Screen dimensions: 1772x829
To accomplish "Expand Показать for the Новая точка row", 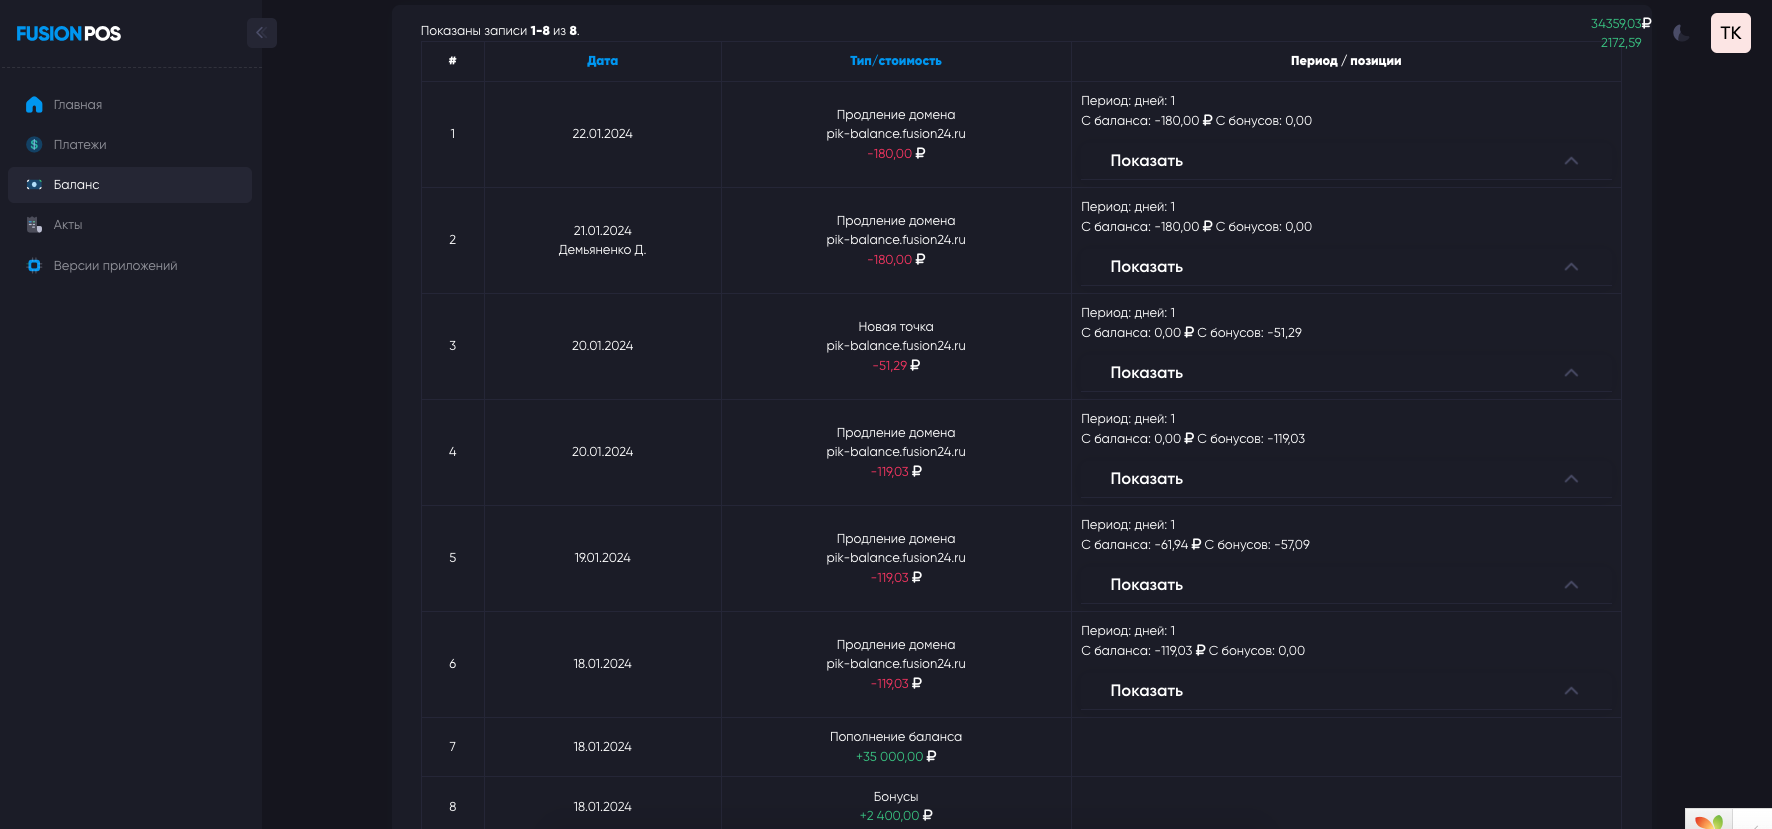I will pos(1146,373).
